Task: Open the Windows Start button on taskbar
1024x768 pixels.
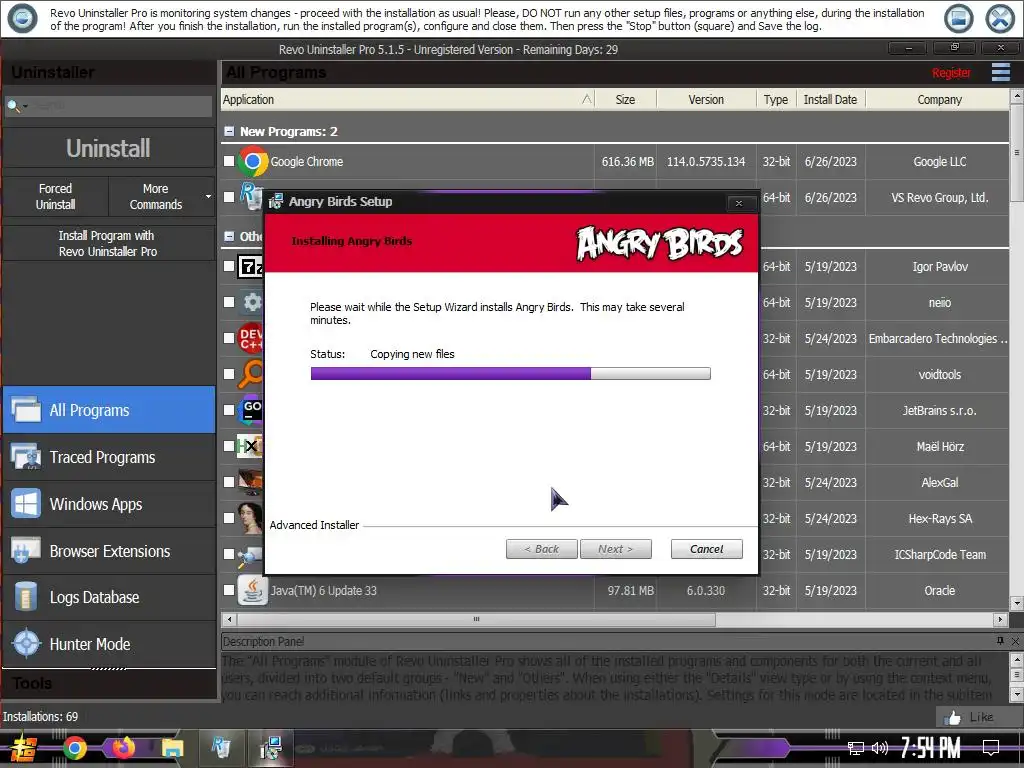Action: click(24, 748)
